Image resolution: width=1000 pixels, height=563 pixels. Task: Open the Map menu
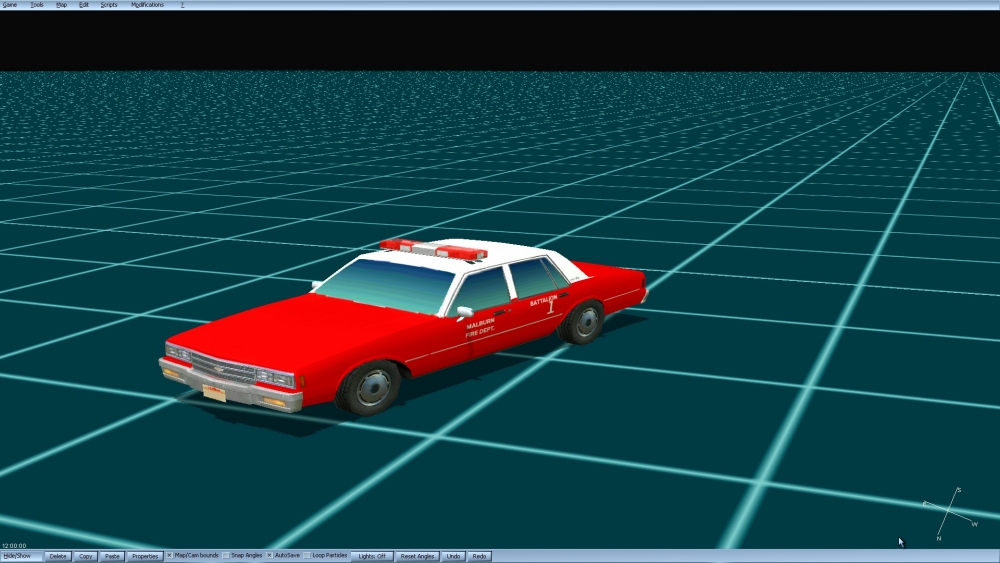click(61, 4)
